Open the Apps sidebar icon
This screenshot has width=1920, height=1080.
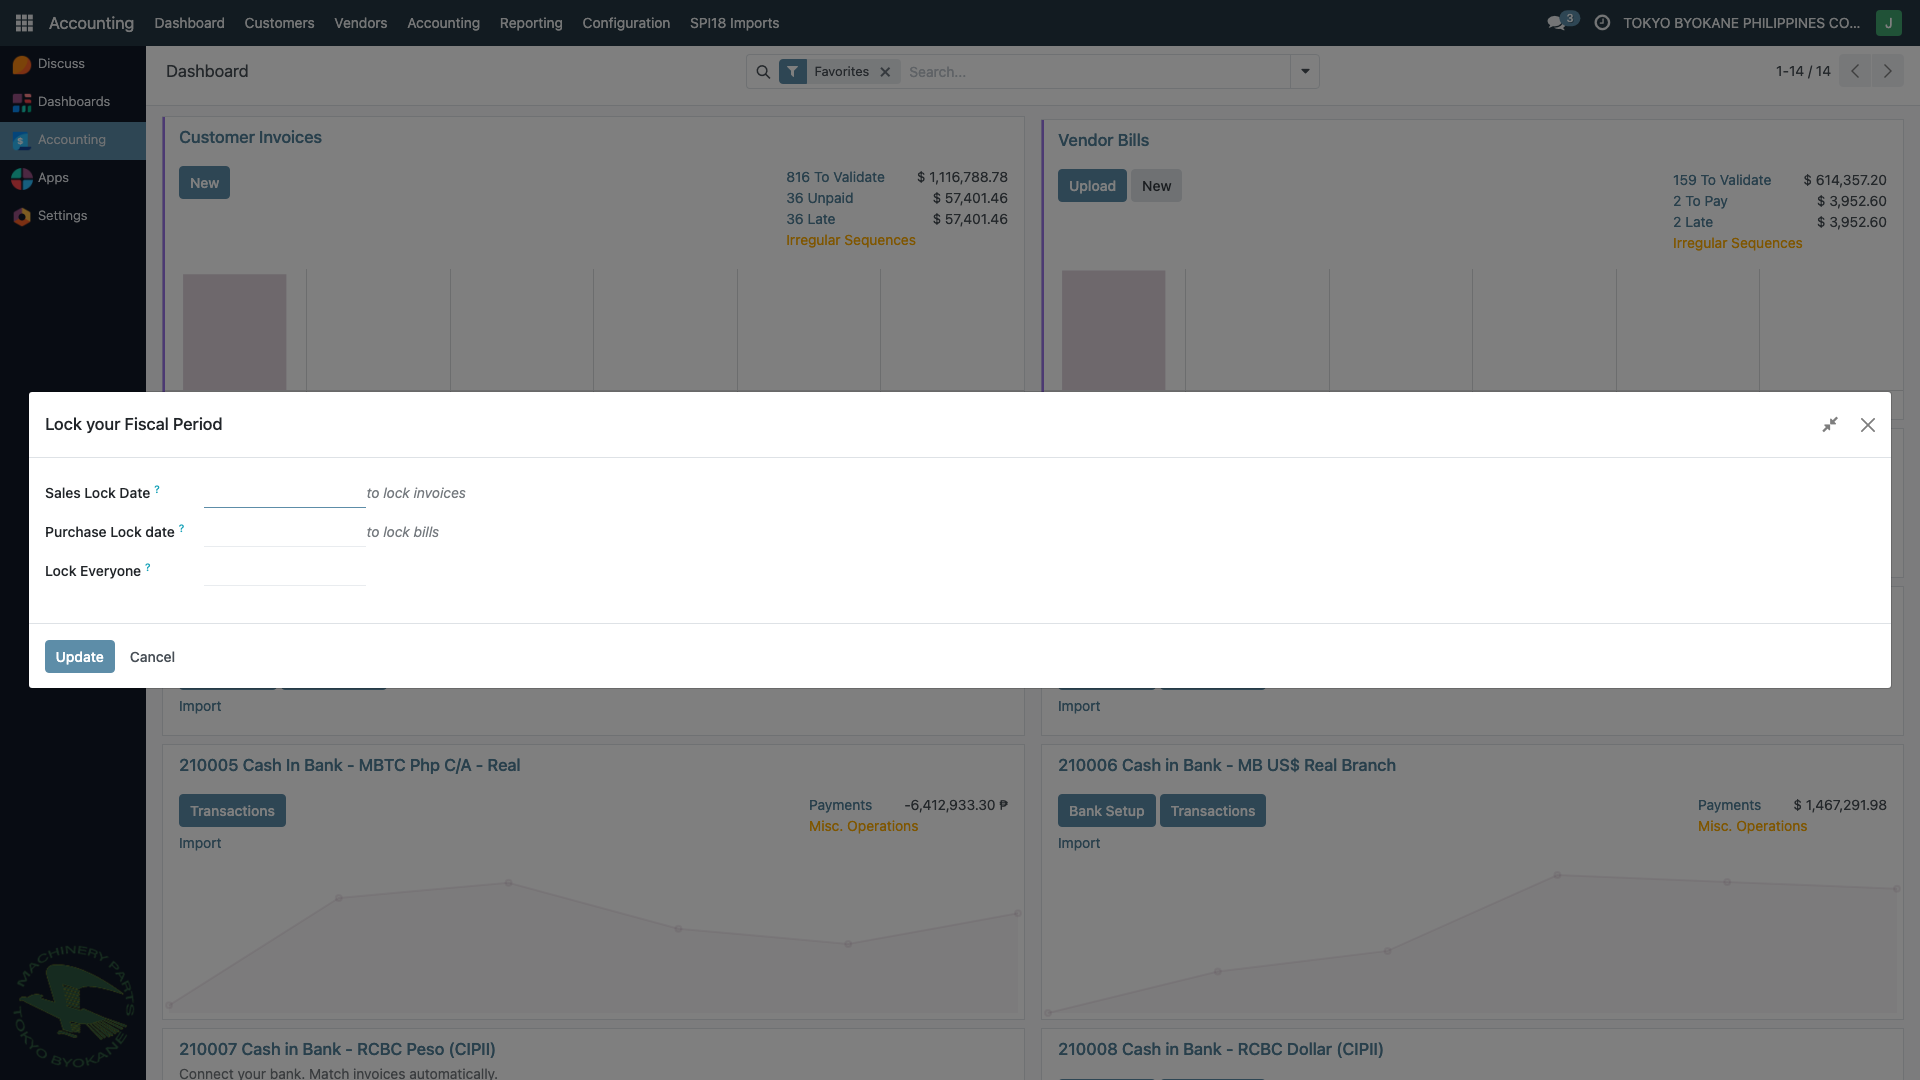(22, 178)
